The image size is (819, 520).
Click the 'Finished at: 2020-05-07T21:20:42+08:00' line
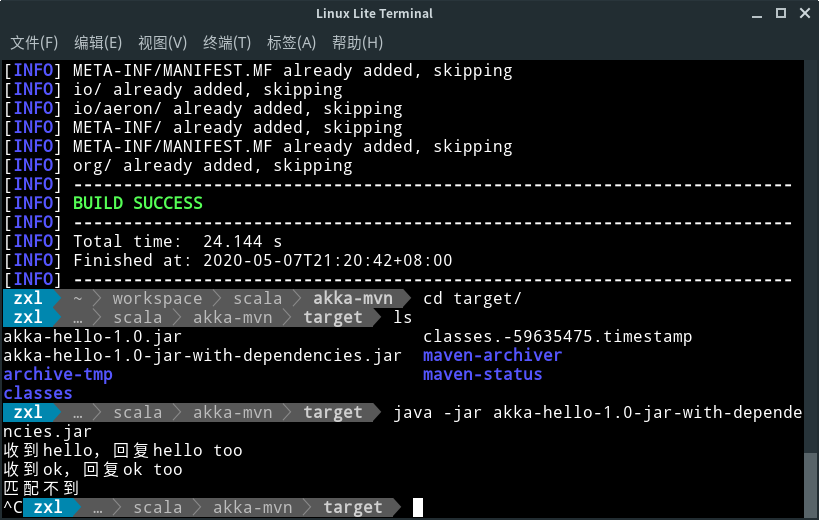tap(263, 260)
